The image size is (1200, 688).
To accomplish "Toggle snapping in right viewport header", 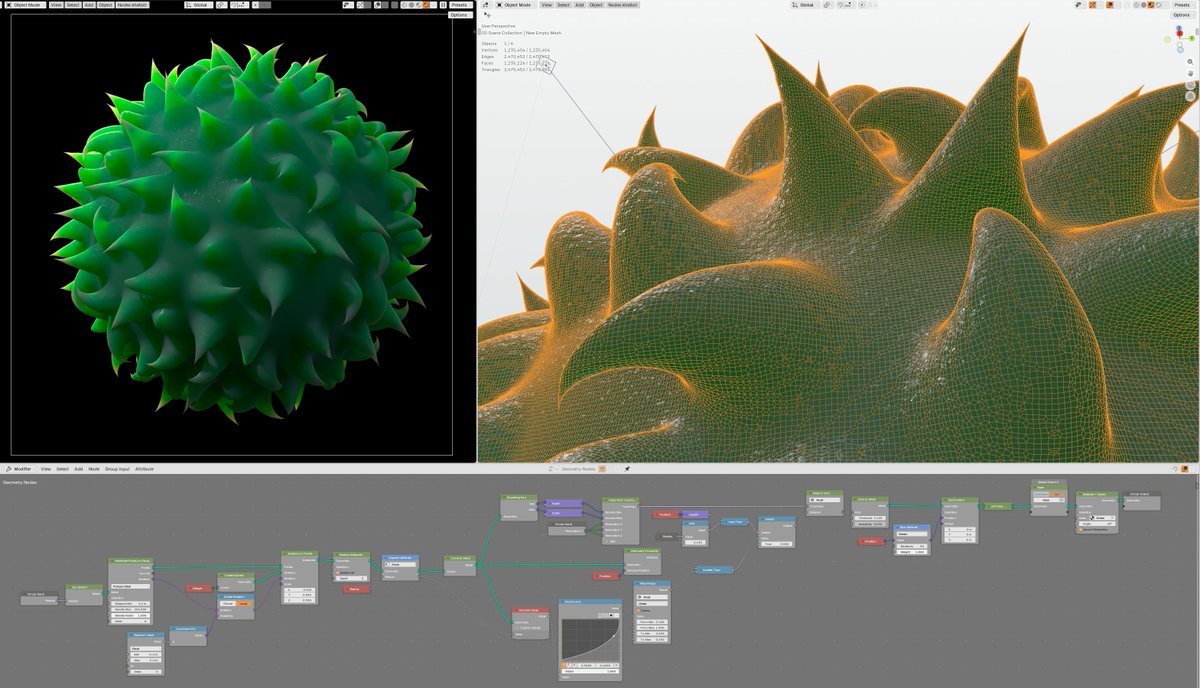I will 840,5.
